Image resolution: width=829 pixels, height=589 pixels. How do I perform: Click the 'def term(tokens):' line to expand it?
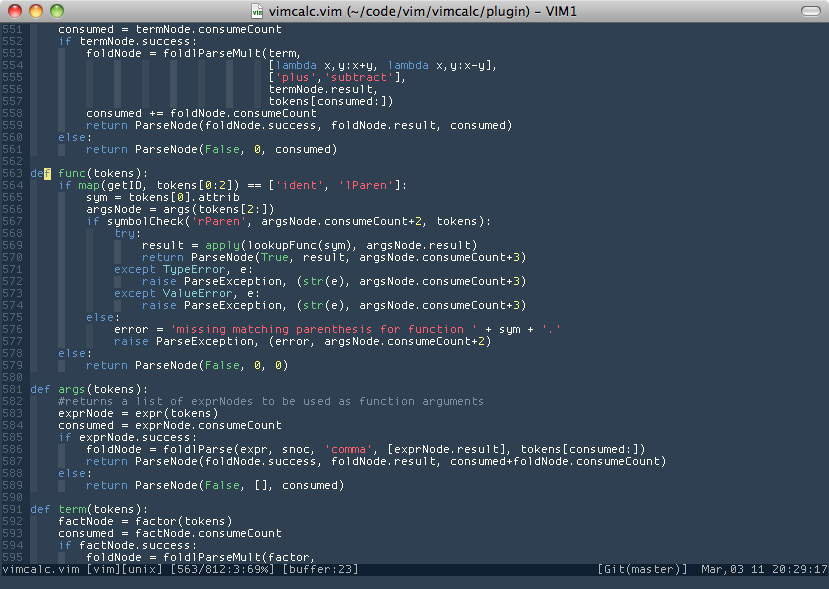pyautogui.click(x=90, y=509)
